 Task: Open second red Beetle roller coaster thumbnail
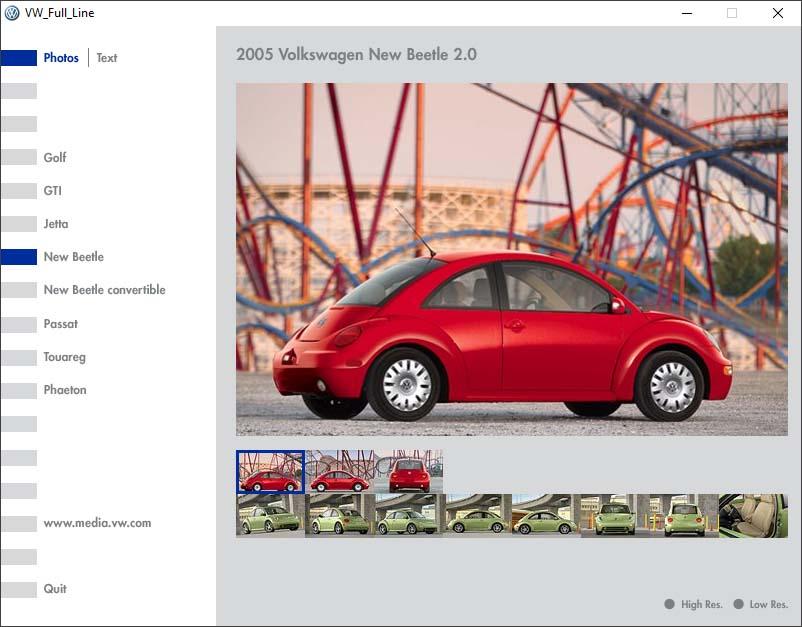point(340,472)
